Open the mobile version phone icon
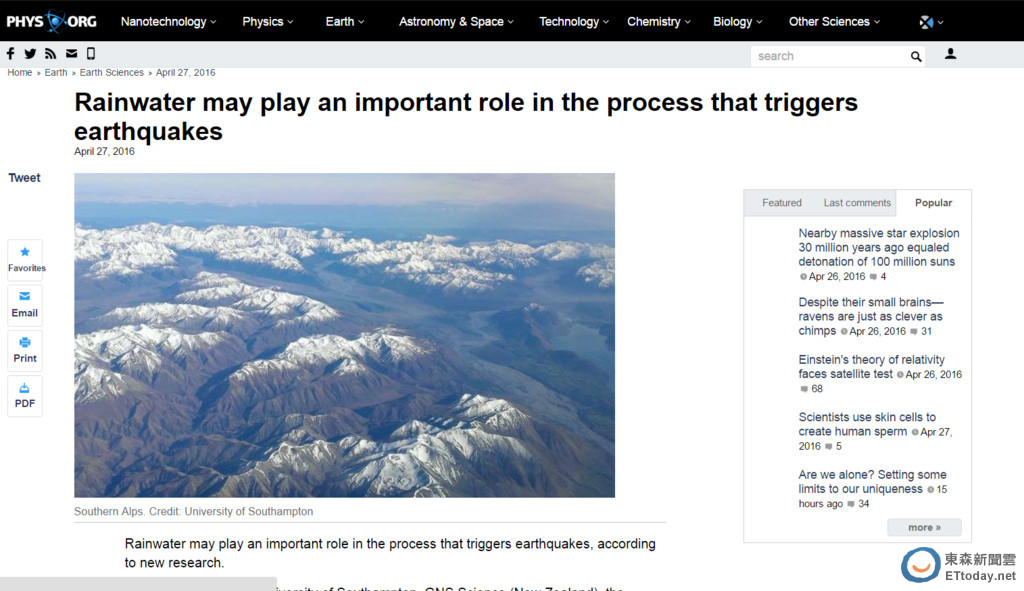 91,54
